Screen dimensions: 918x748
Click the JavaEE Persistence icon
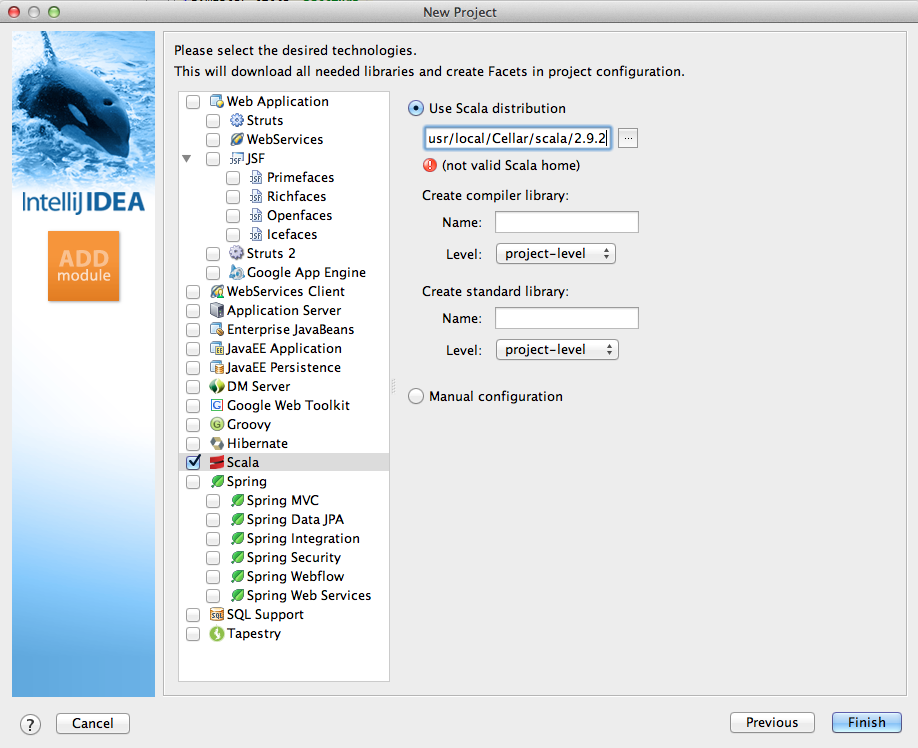pyautogui.click(x=217, y=367)
